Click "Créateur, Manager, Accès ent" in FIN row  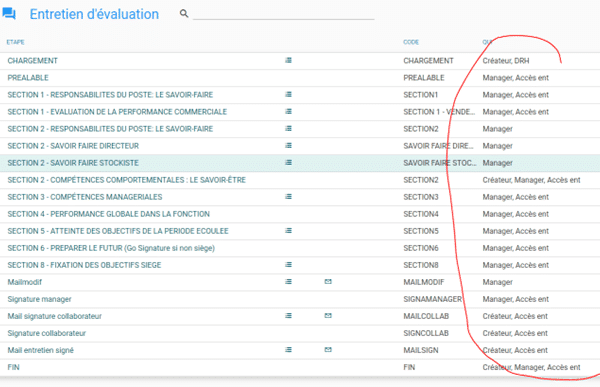[532, 367]
